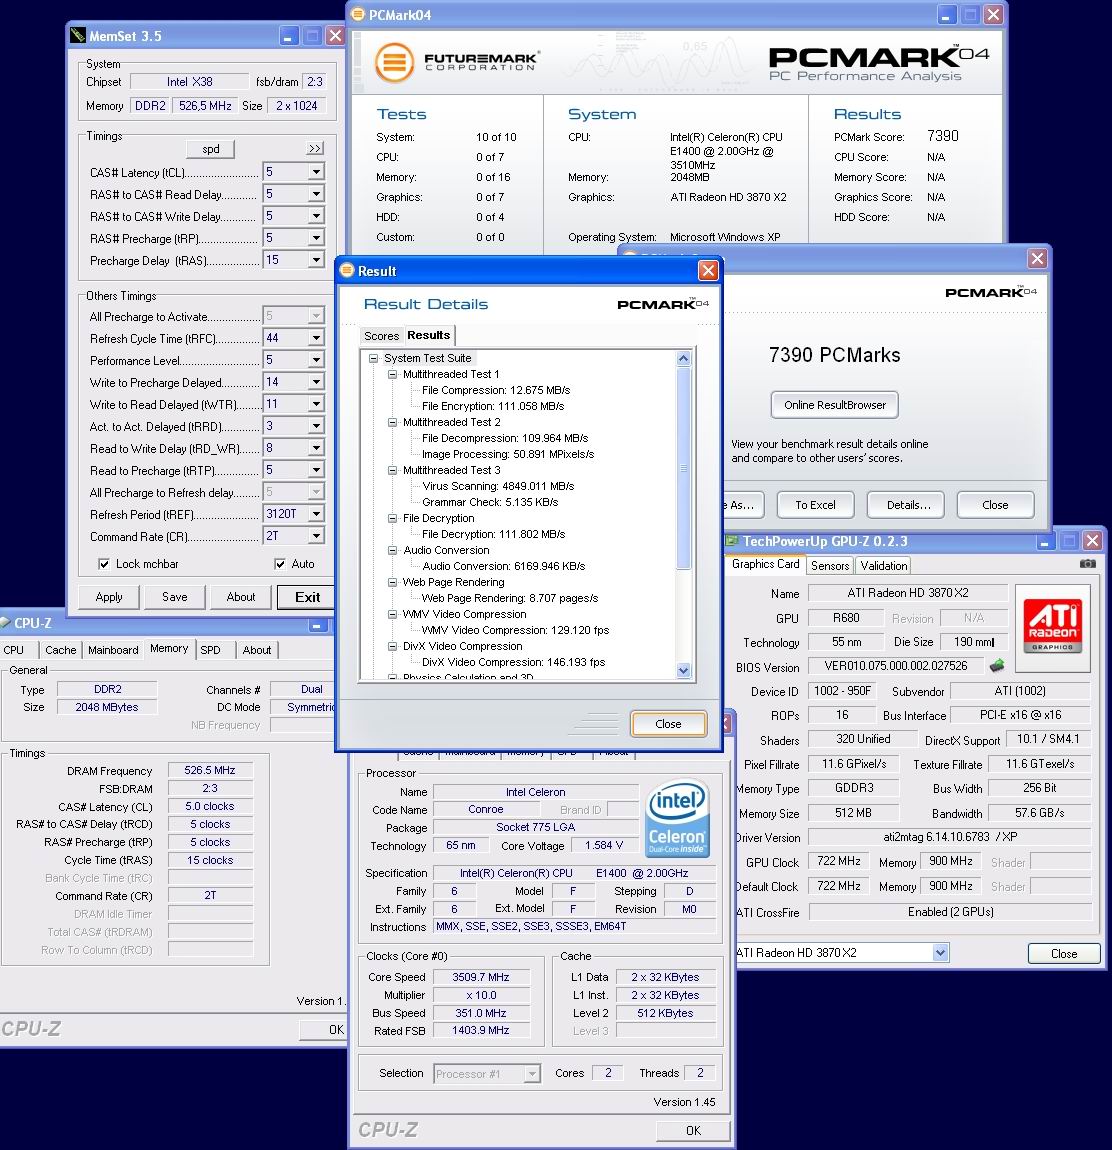
Task: Open the Command Rate (CR) dropdown in MemSet
Action: pyautogui.click(x=316, y=536)
